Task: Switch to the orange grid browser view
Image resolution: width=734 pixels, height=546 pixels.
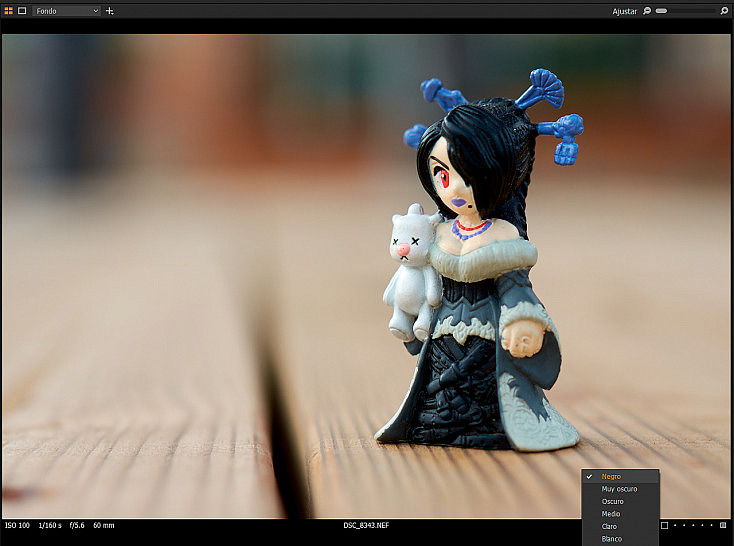Action: [8, 11]
